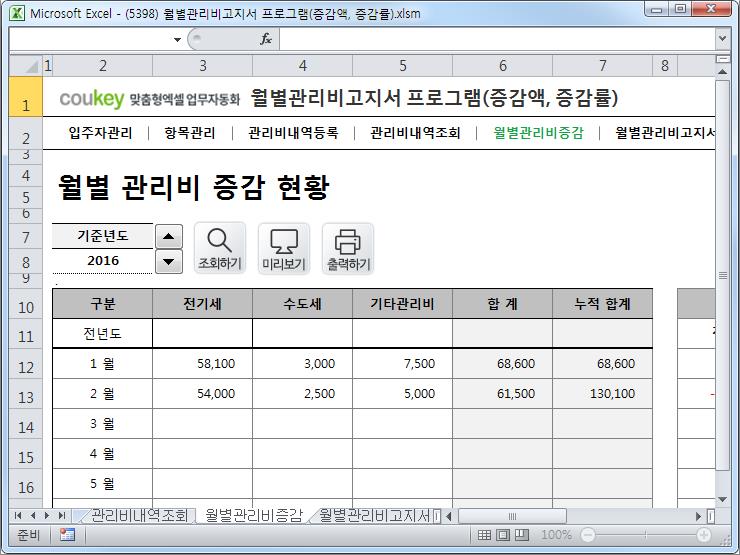Select the 월별관리비증감 sheet tab
Screen dimensions: 740x555
tap(254, 515)
